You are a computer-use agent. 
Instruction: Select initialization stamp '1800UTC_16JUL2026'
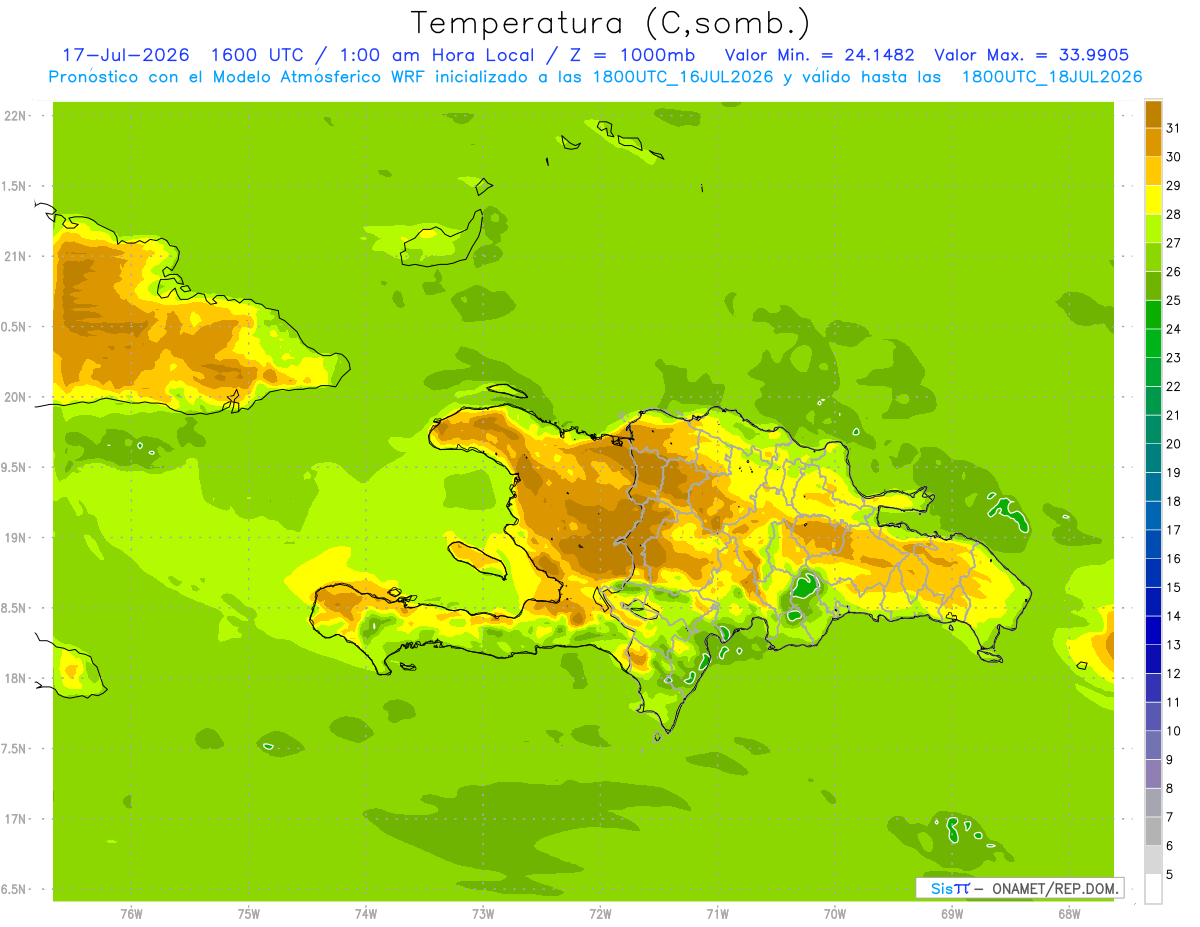(x=682, y=77)
